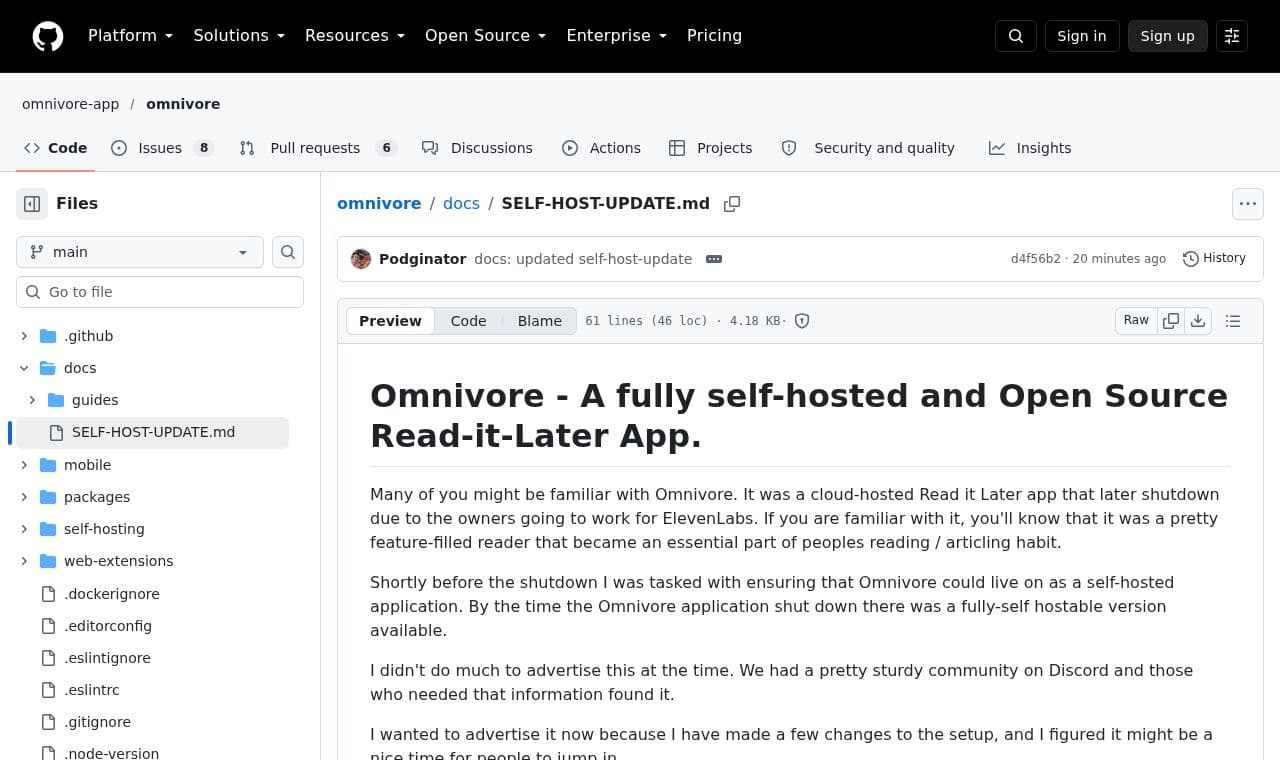Open the Solutions dropdown menu

(x=239, y=36)
